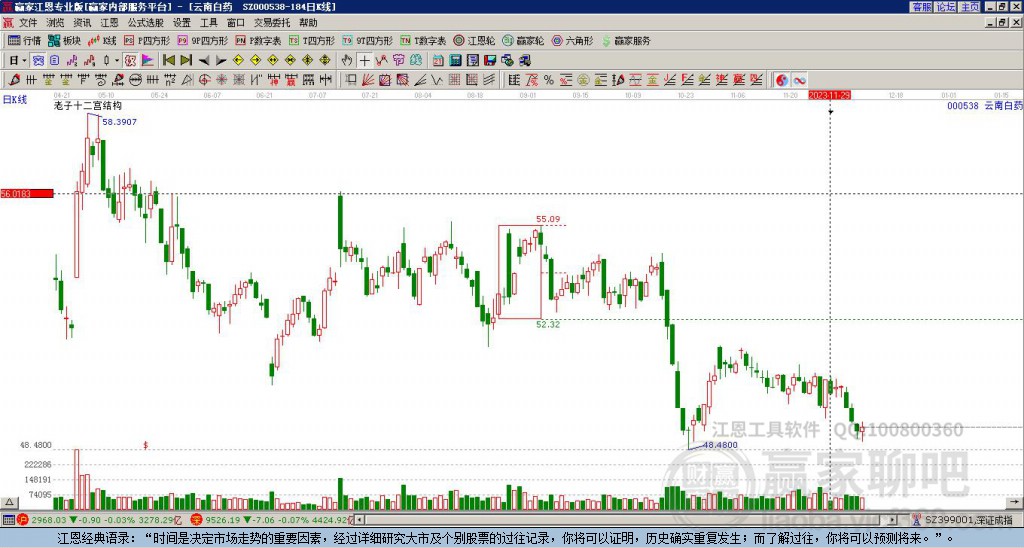The height and width of the screenshot is (548, 1024).
Task: Select the red pen drawing tool
Action: [x=14, y=80]
